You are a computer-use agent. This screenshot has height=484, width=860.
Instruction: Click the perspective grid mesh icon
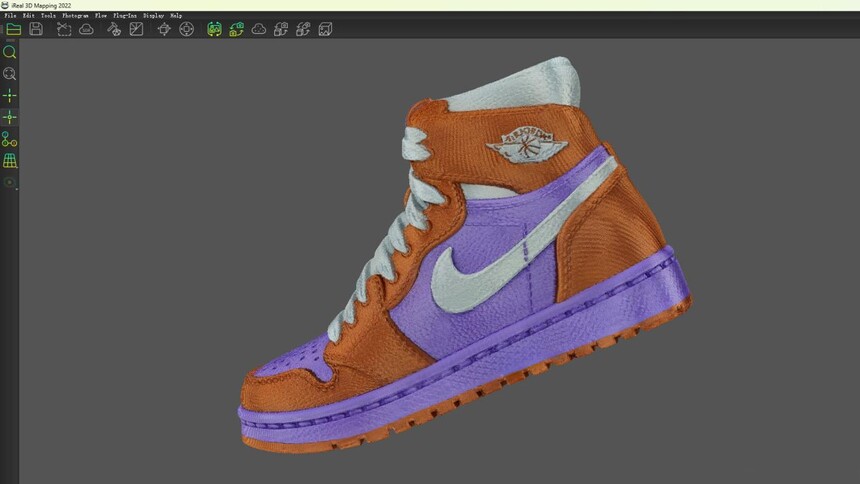pyautogui.click(x=9, y=161)
